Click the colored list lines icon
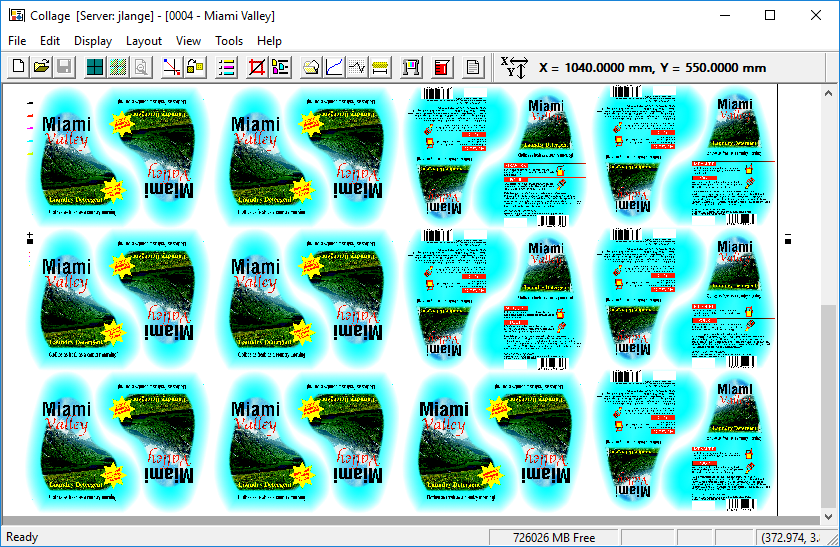840x547 pixels. pos(226,68)
